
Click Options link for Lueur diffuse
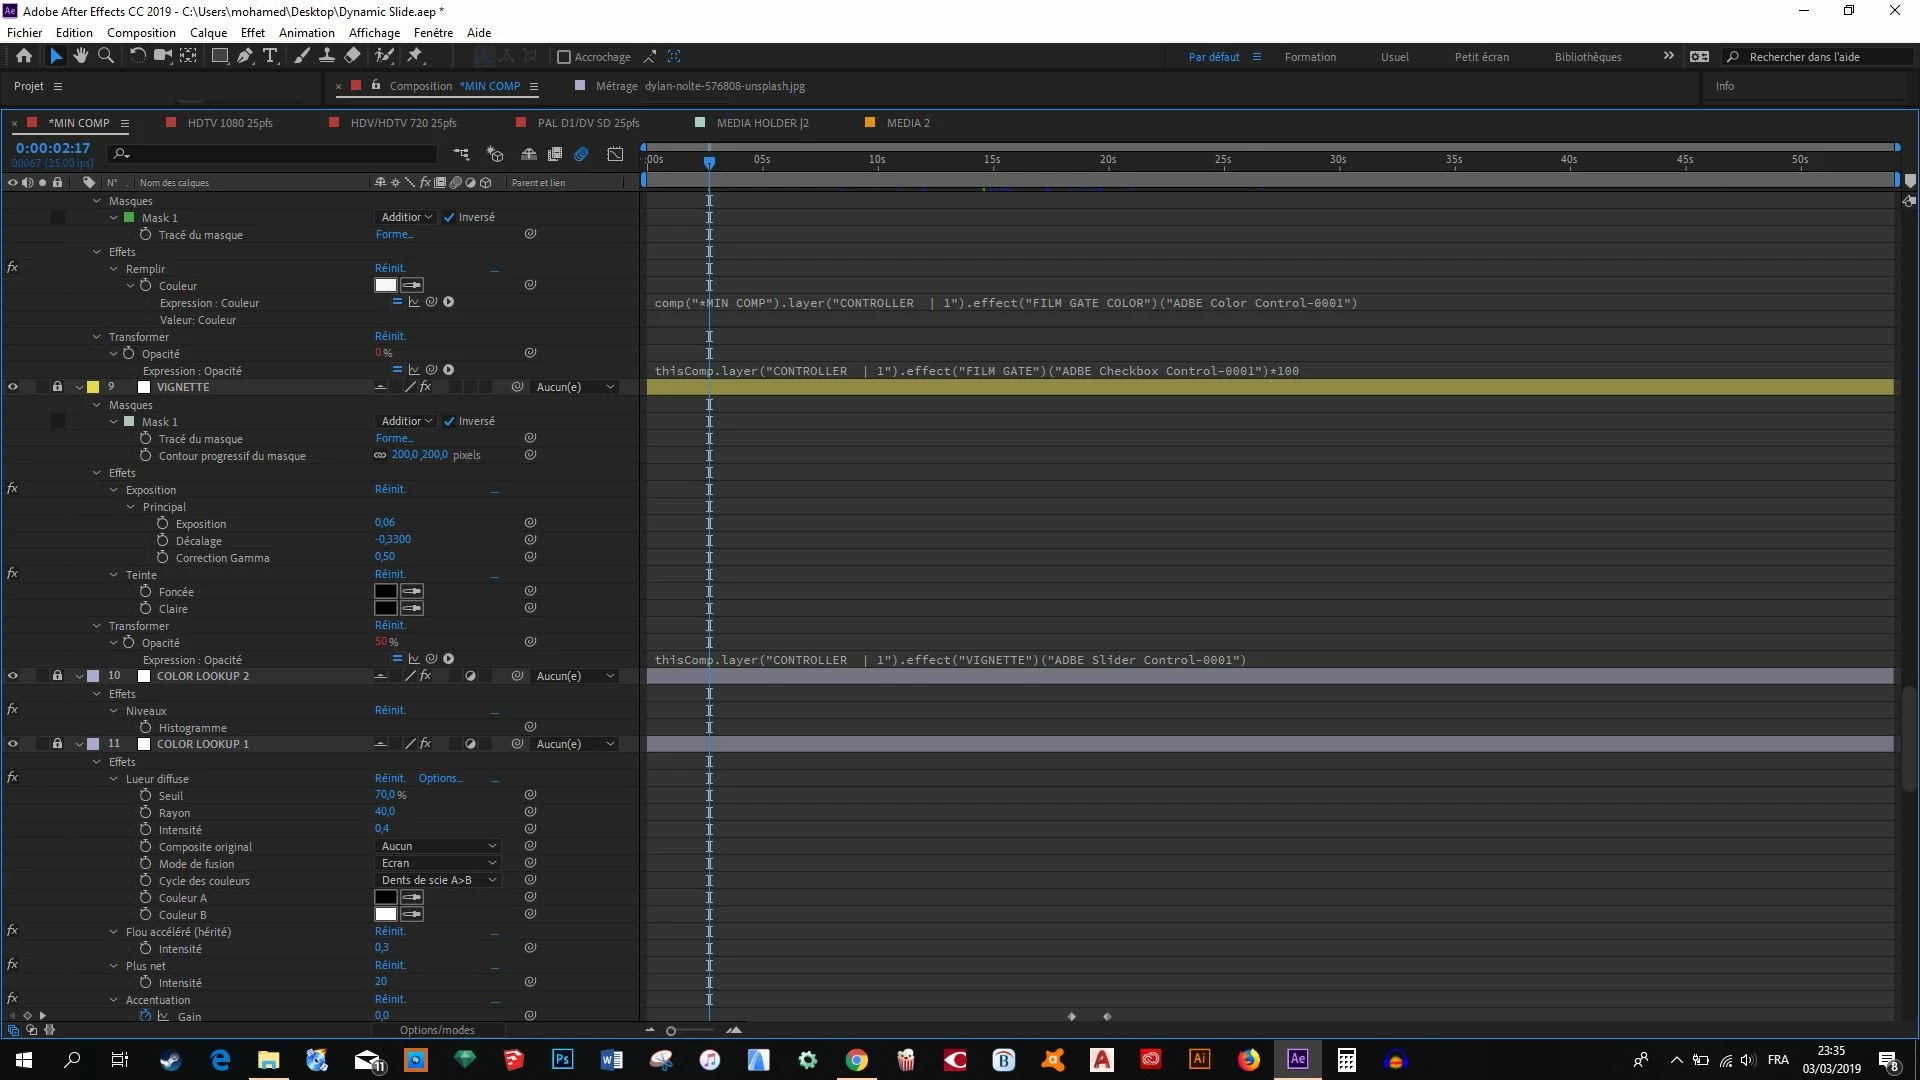[x=440, y=778]
